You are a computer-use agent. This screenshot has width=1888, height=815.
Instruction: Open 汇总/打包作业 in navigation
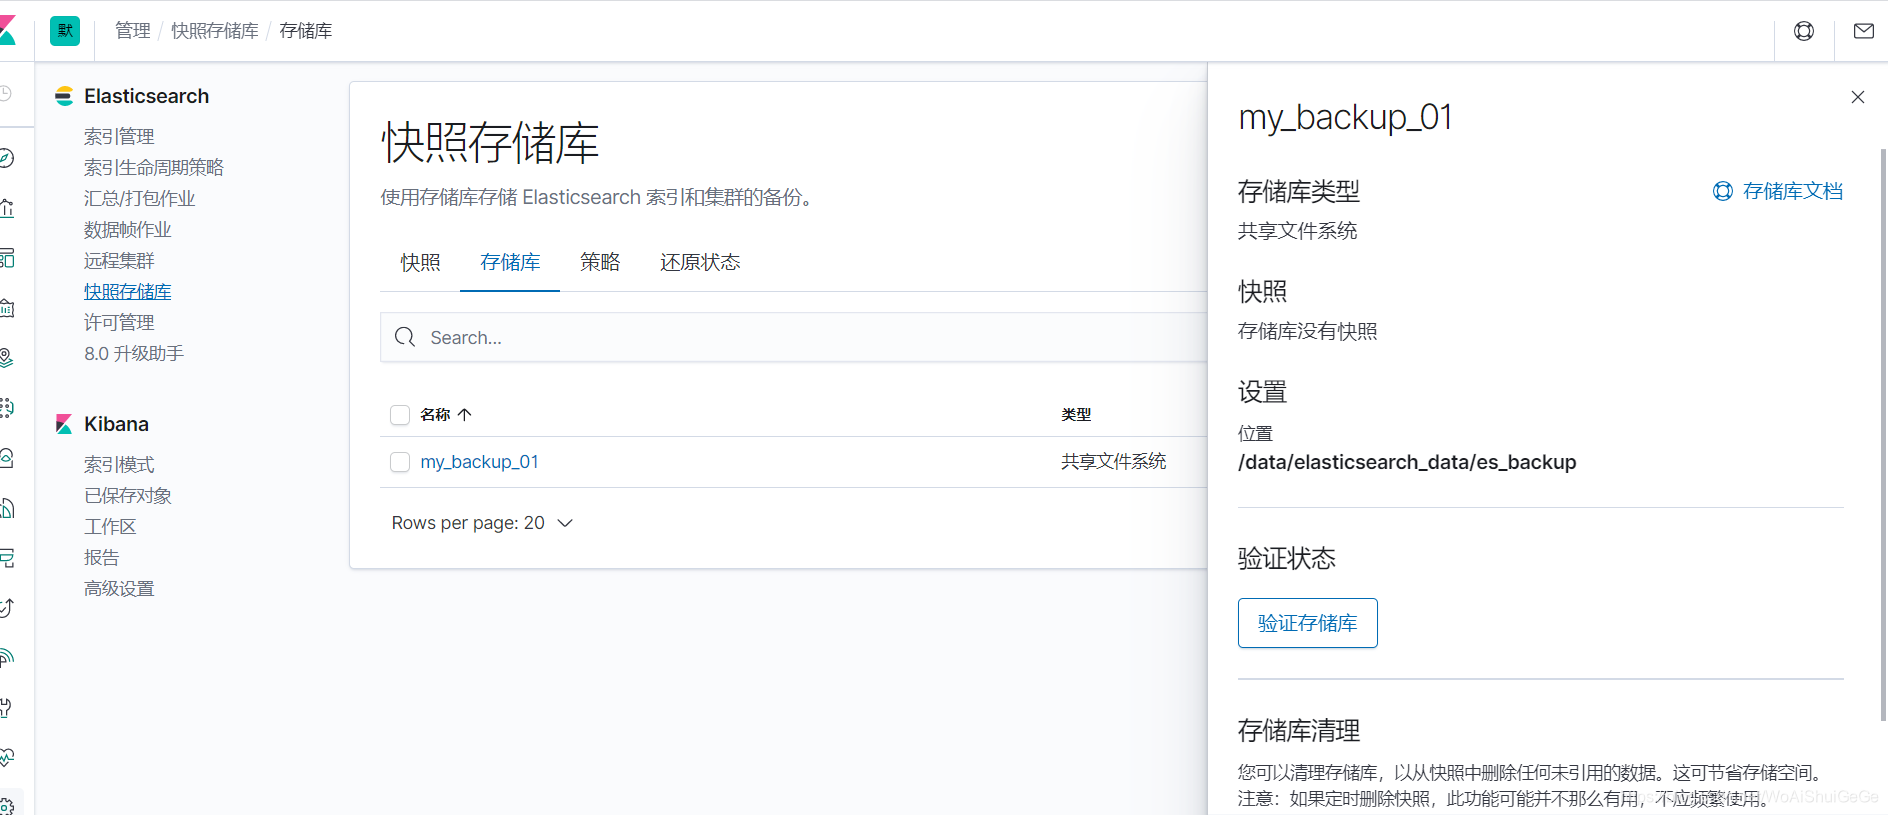pyautogui.click(x=139, y=198)
